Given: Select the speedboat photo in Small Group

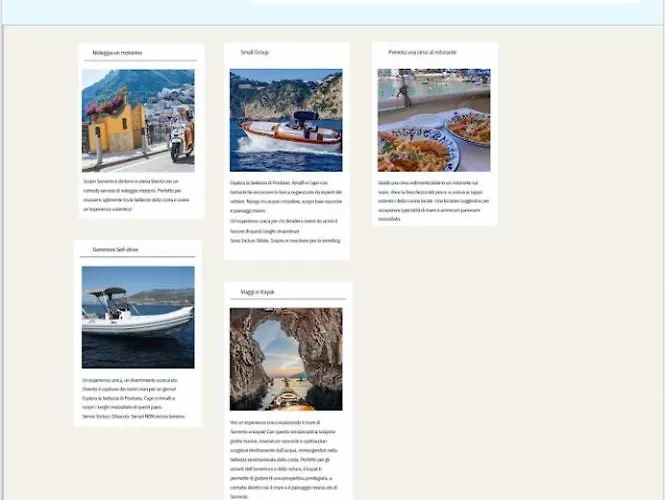Looking at the screenshot, I should (x=286, y=120).
